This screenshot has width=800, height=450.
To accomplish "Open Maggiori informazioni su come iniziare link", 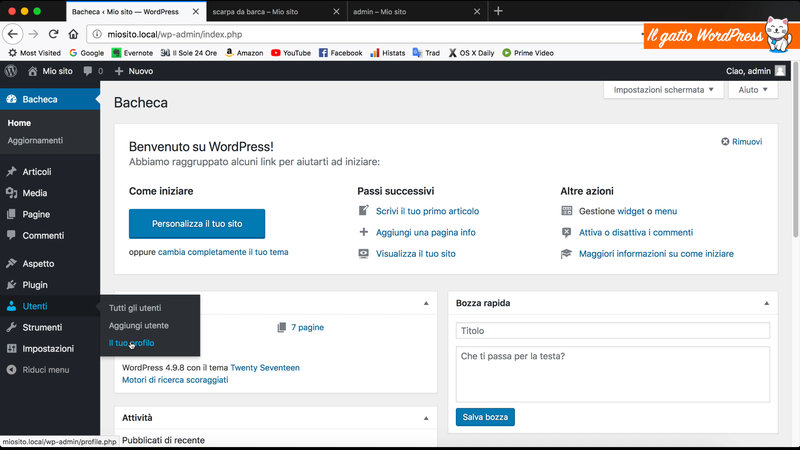I will click(x=656, y=254).
